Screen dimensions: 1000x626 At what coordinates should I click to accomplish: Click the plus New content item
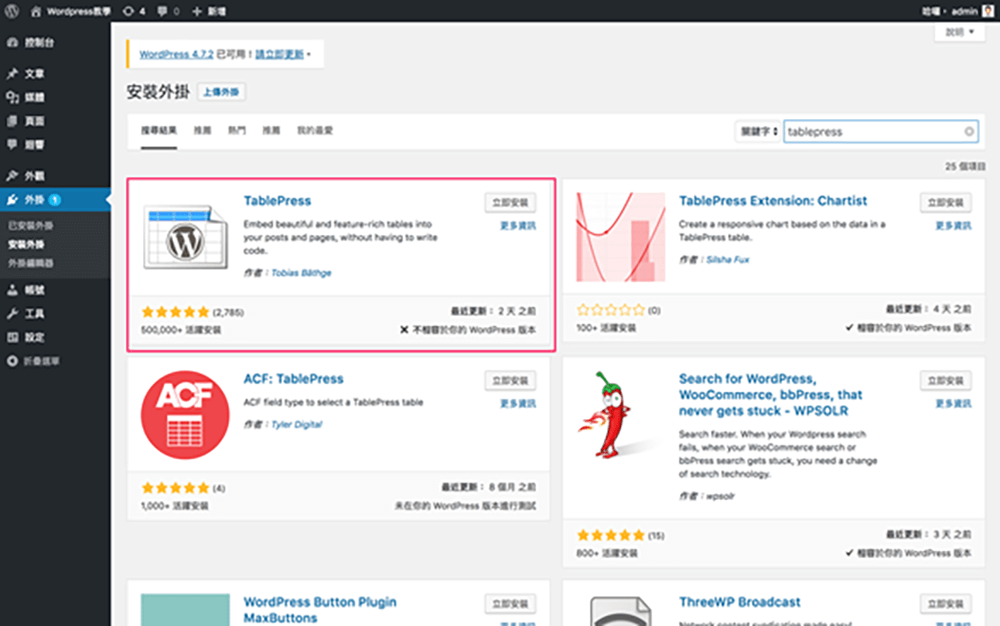(209, 11)
